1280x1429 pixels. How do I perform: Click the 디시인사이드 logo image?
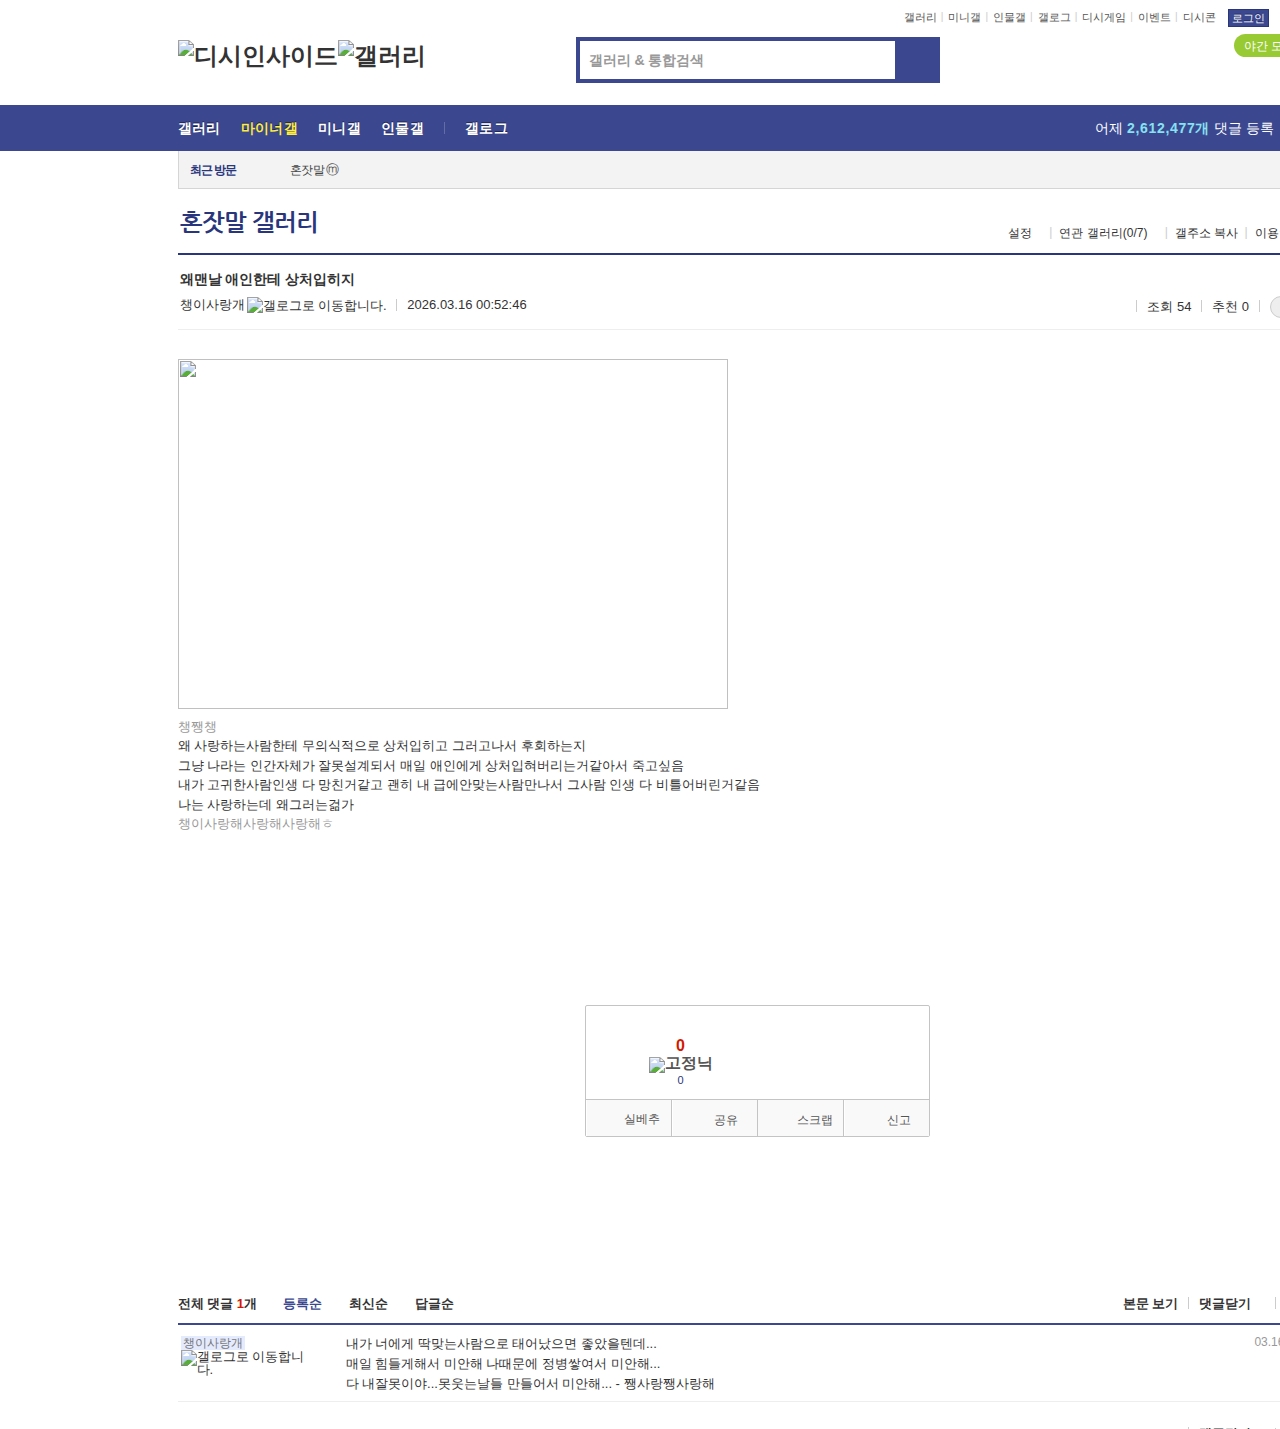click(x=258, y=56)
